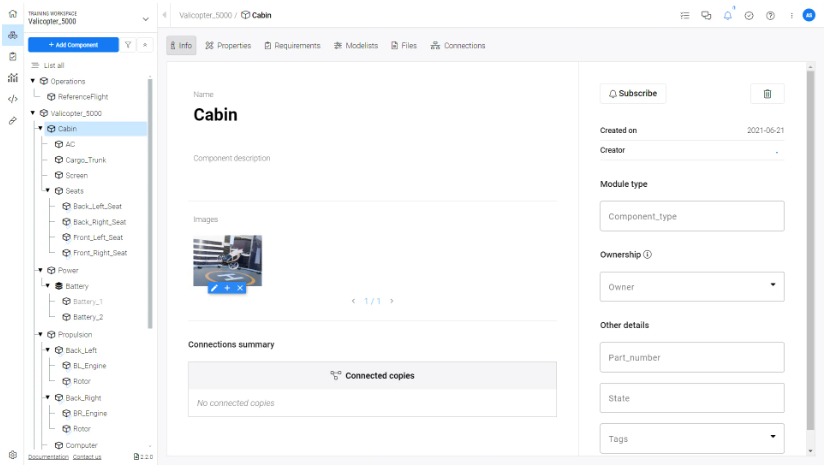
Task: Switch to the Requirements tab
Action: [293, 45]
